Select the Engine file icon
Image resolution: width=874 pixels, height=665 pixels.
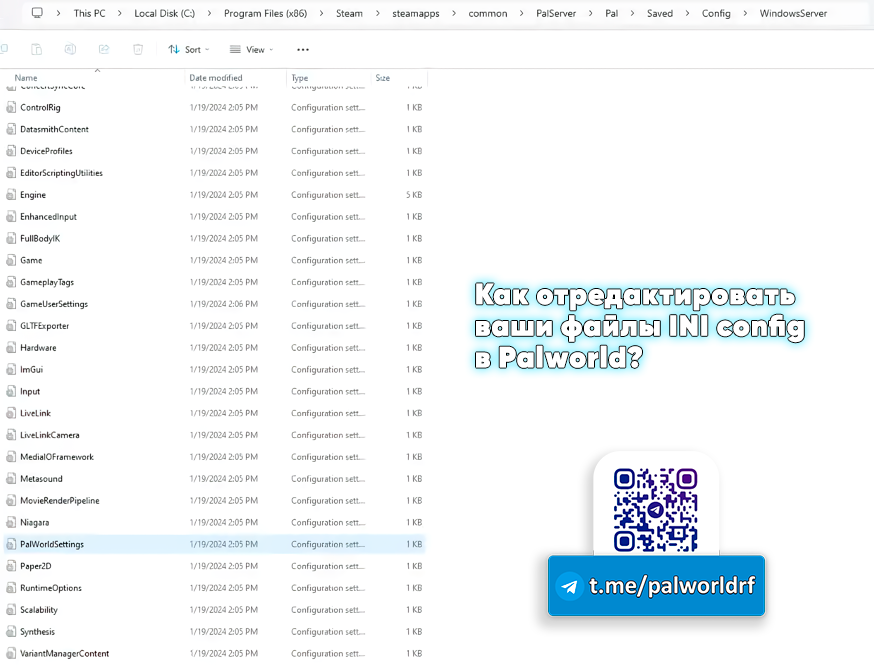point(11,195)
